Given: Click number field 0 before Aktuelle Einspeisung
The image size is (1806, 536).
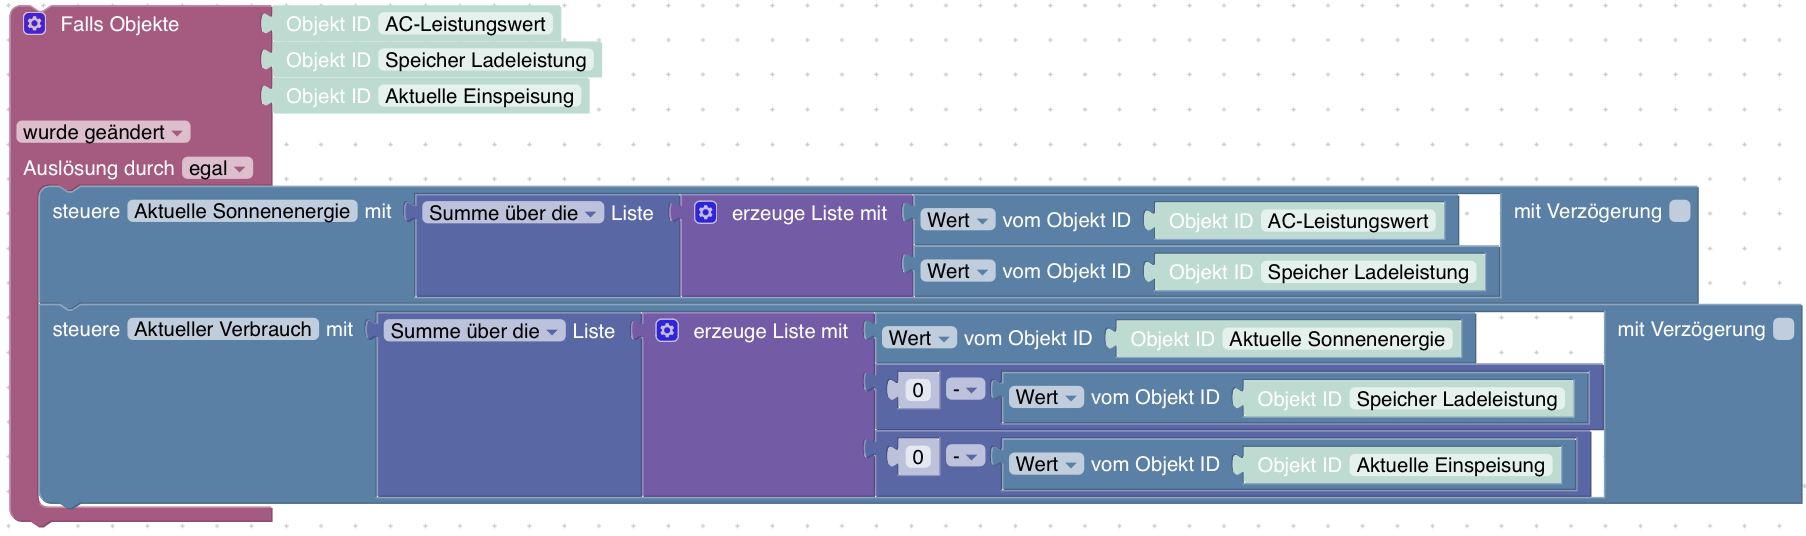Looking at the screenshot, I should click(x=918, y=457).
